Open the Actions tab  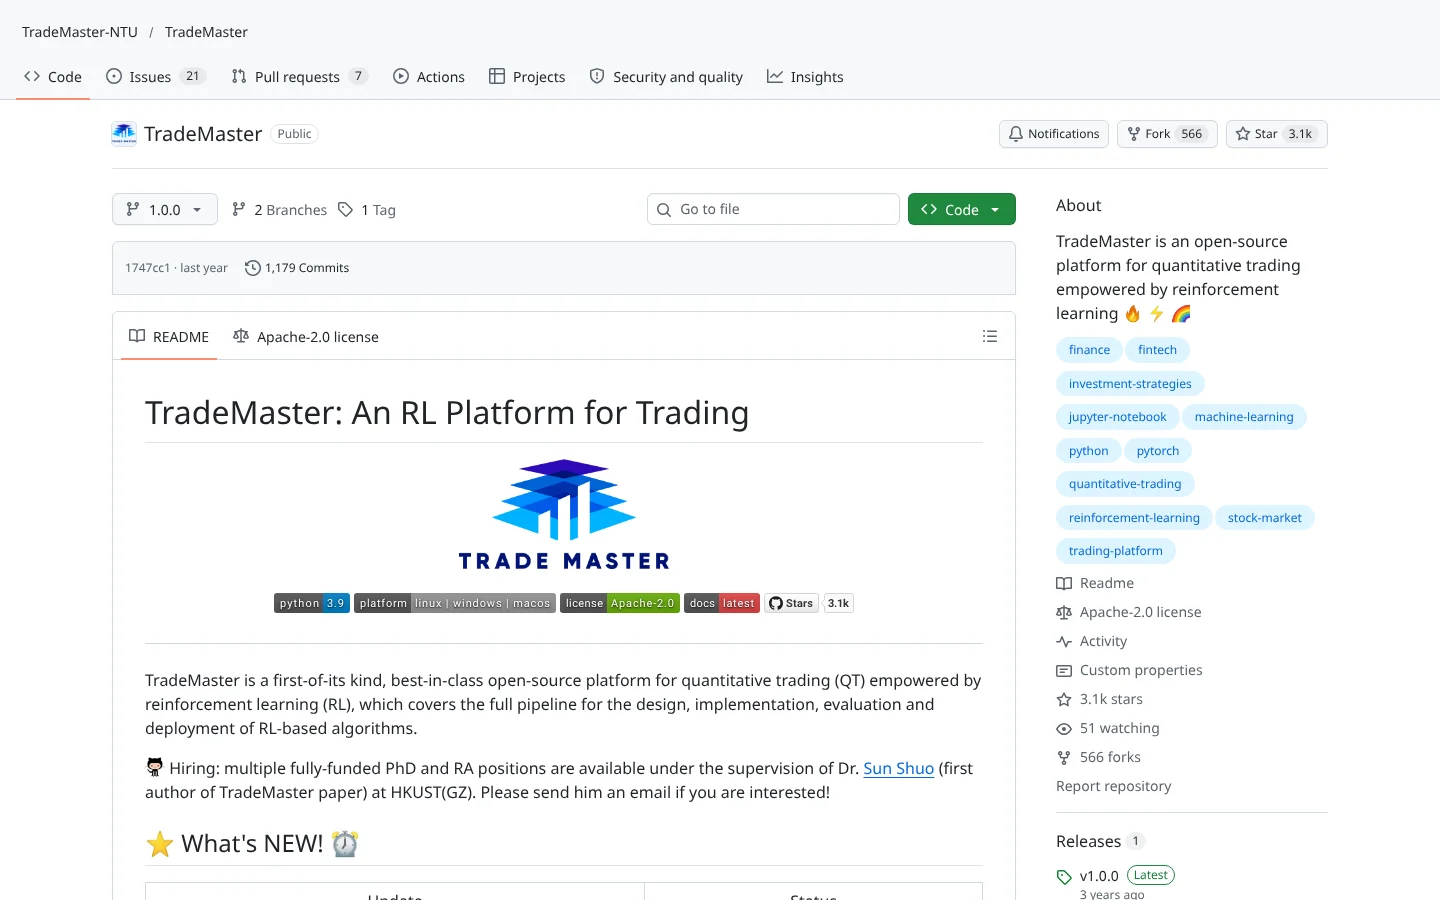click(x=429, y=77)
